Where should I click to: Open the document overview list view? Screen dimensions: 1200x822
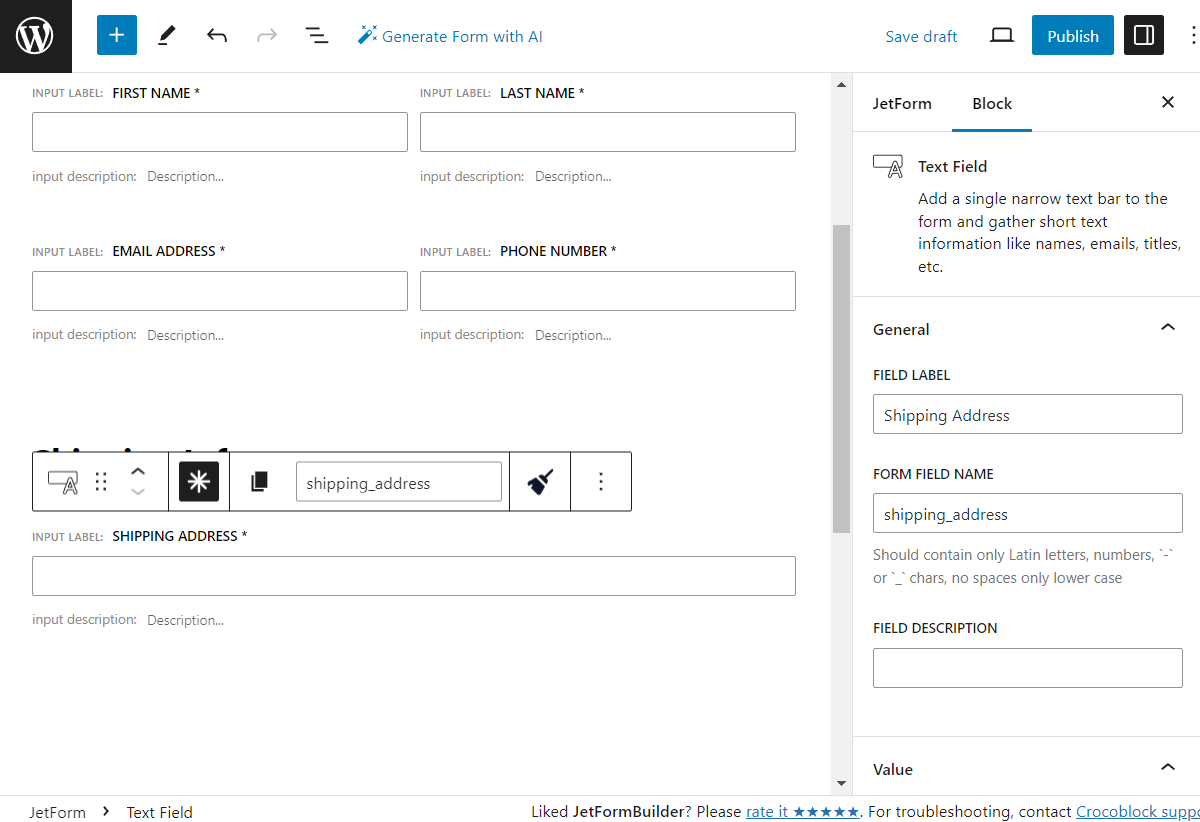pyautogui.click(x=317, y=36)
